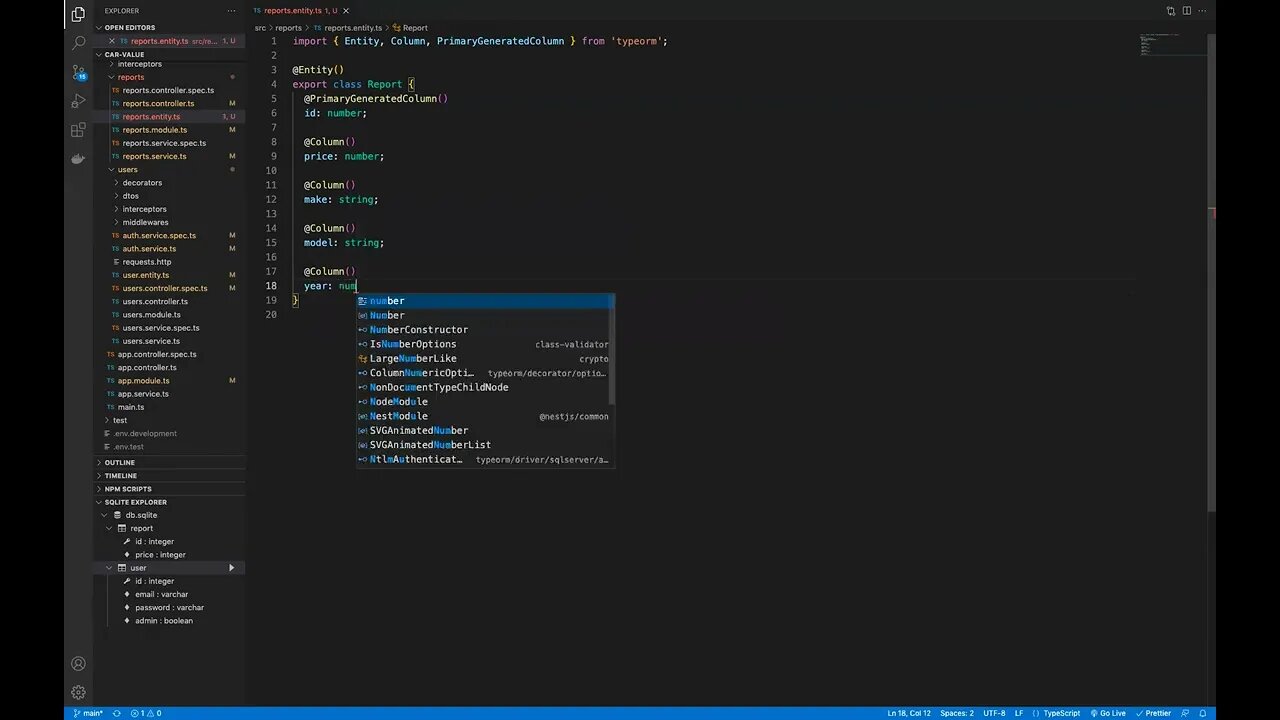Click Ln 18, Col 12 in status bar

point(909,713)
